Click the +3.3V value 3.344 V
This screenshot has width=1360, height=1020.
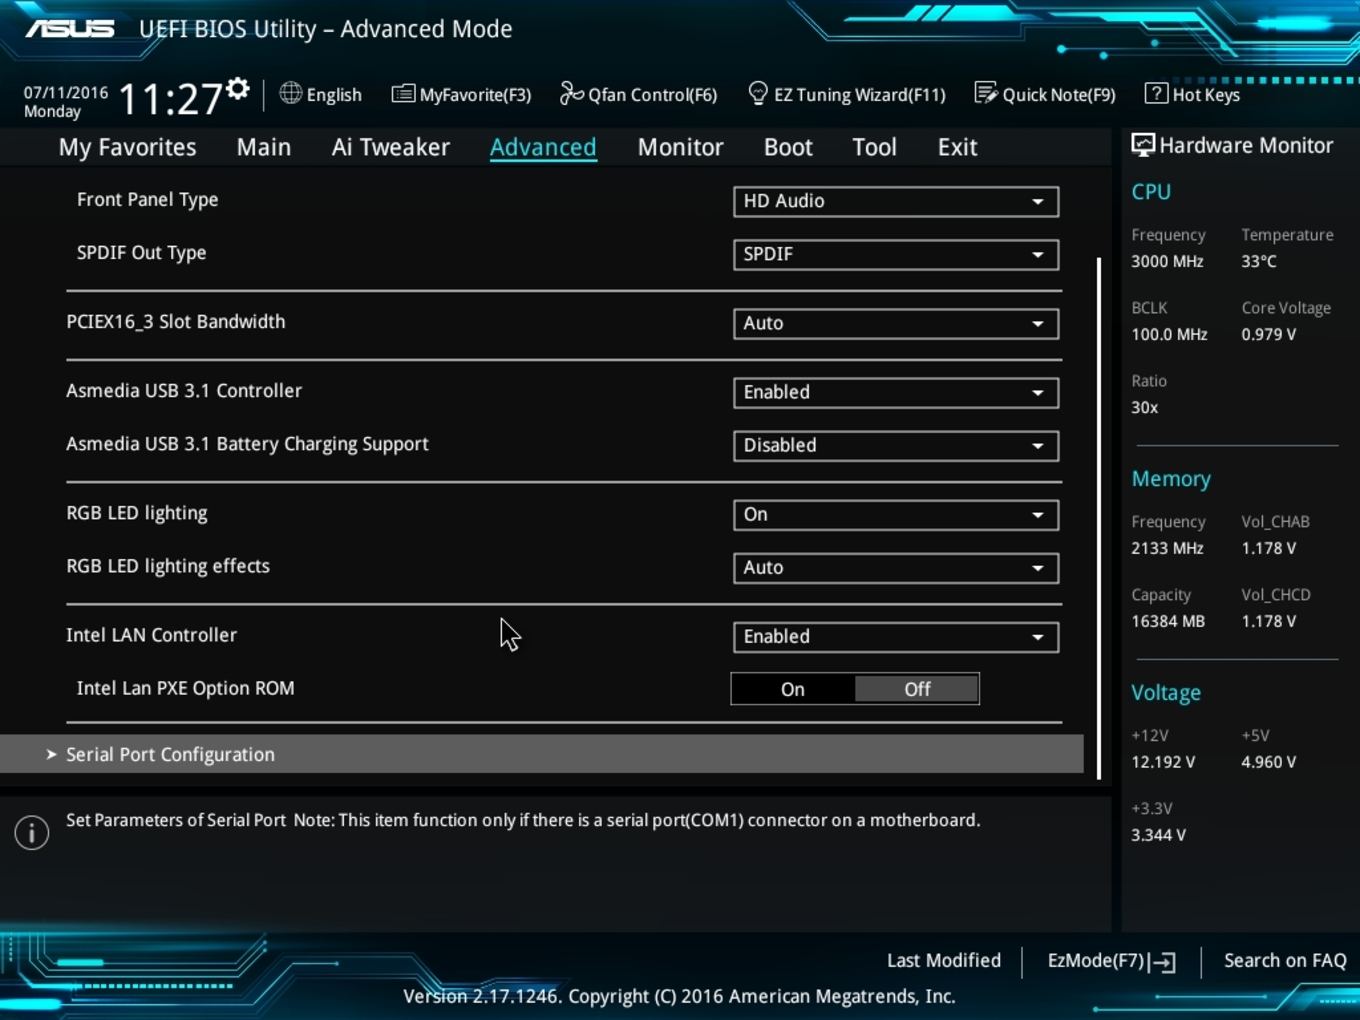tap(1158, 835)
